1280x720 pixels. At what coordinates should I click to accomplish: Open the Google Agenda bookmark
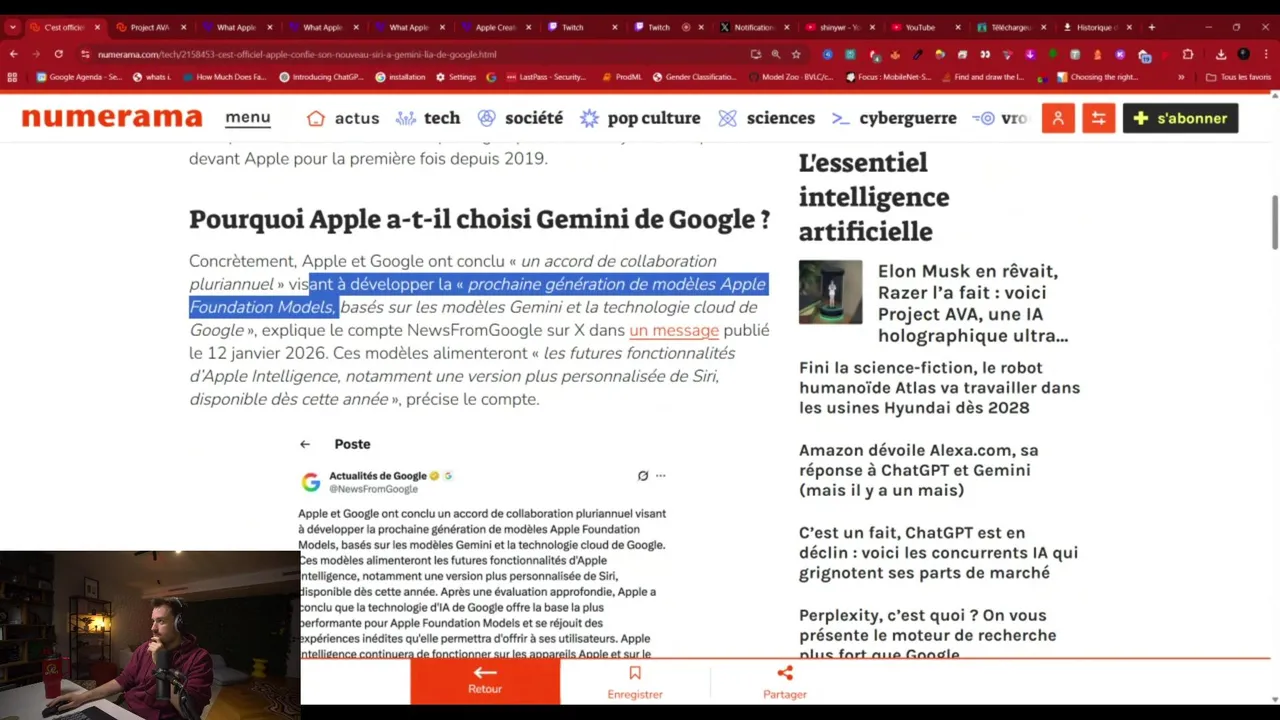[x=78, y=77]
